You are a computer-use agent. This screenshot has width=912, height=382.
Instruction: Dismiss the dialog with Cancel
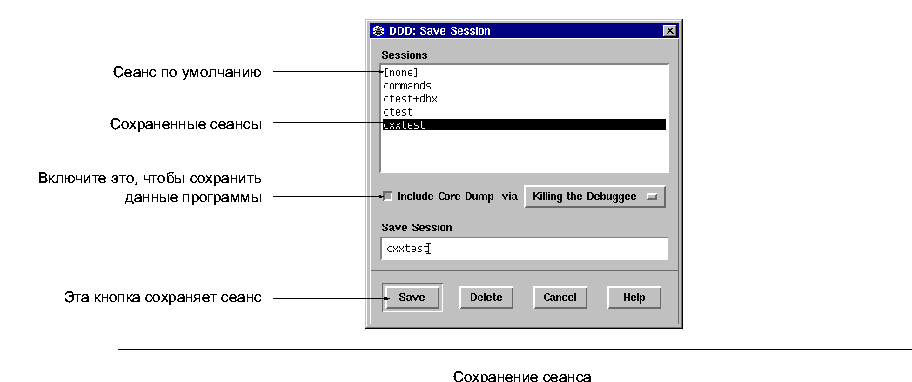[560, 298]
